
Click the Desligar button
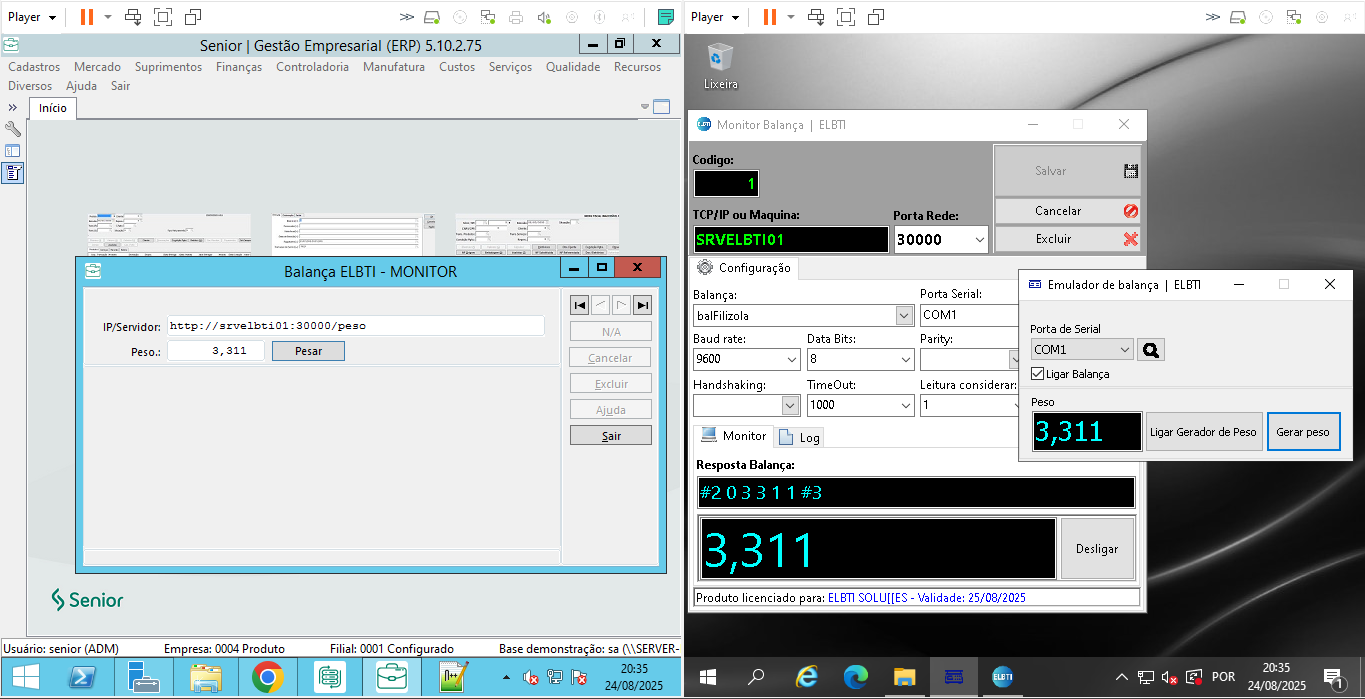(x=1097, y=549)
